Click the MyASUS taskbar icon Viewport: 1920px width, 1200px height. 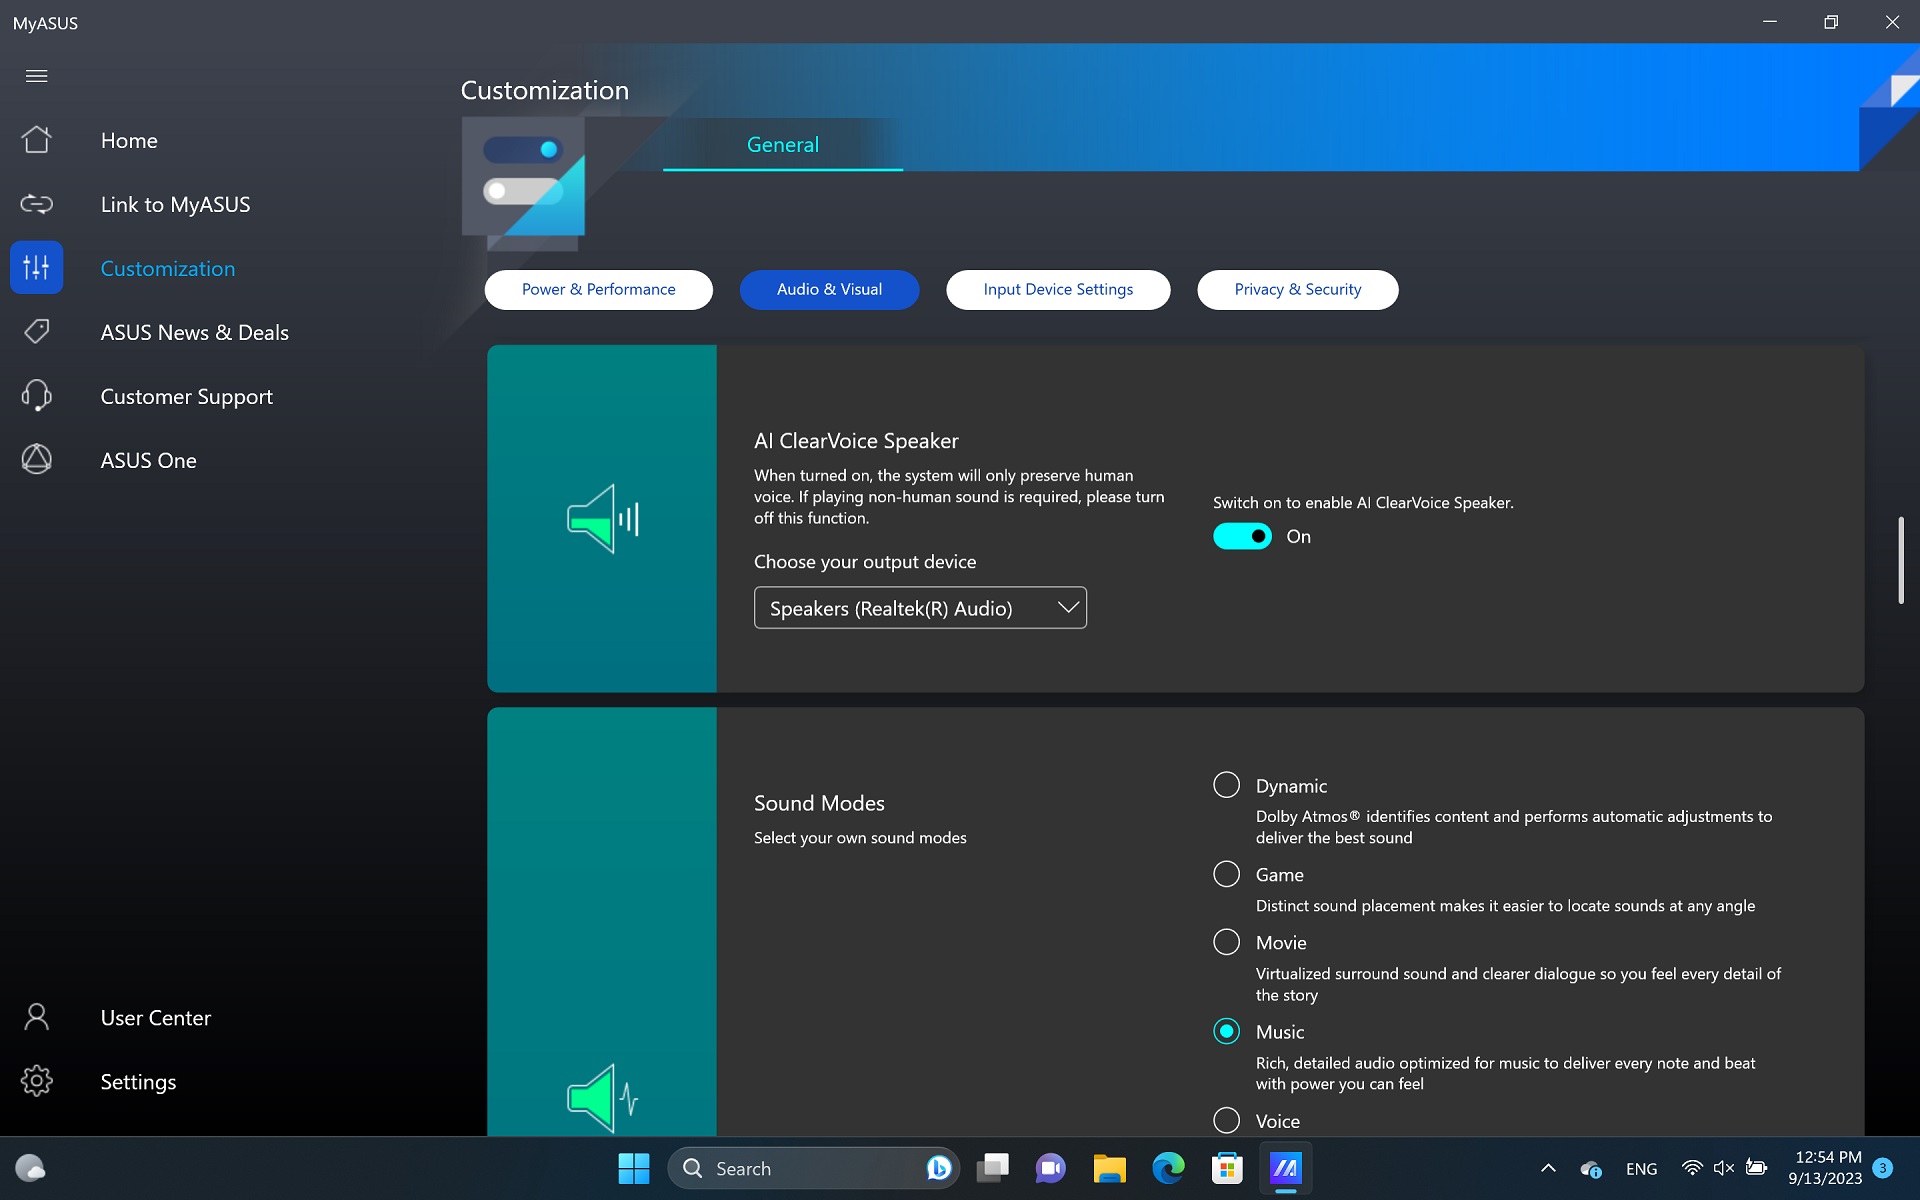coord(1285,1168)
